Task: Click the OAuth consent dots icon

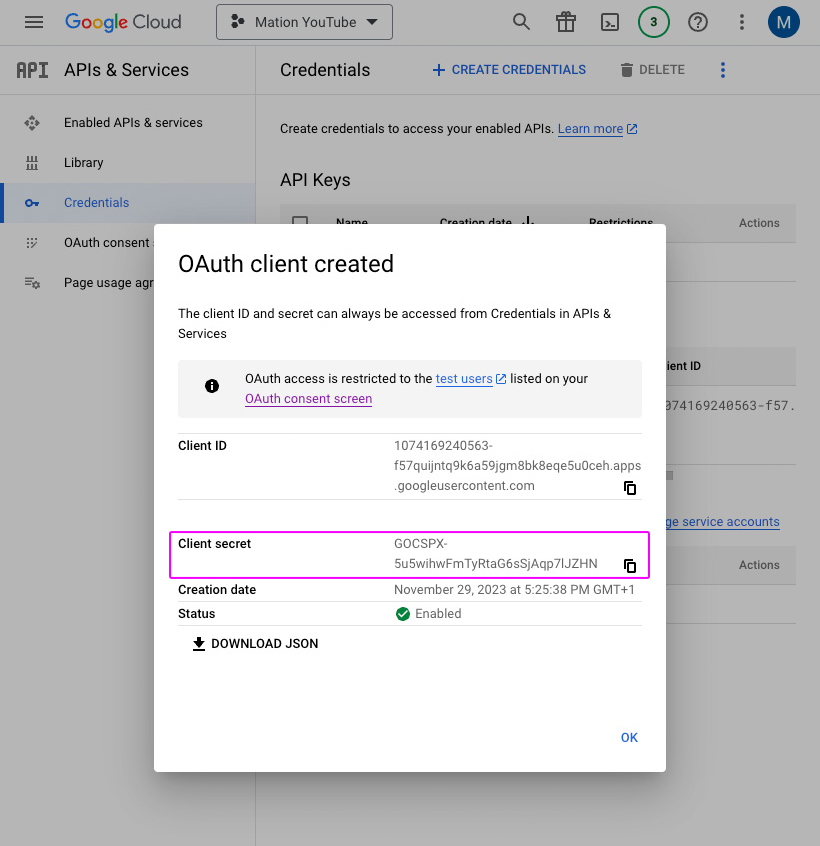Action: click(32, 243)
